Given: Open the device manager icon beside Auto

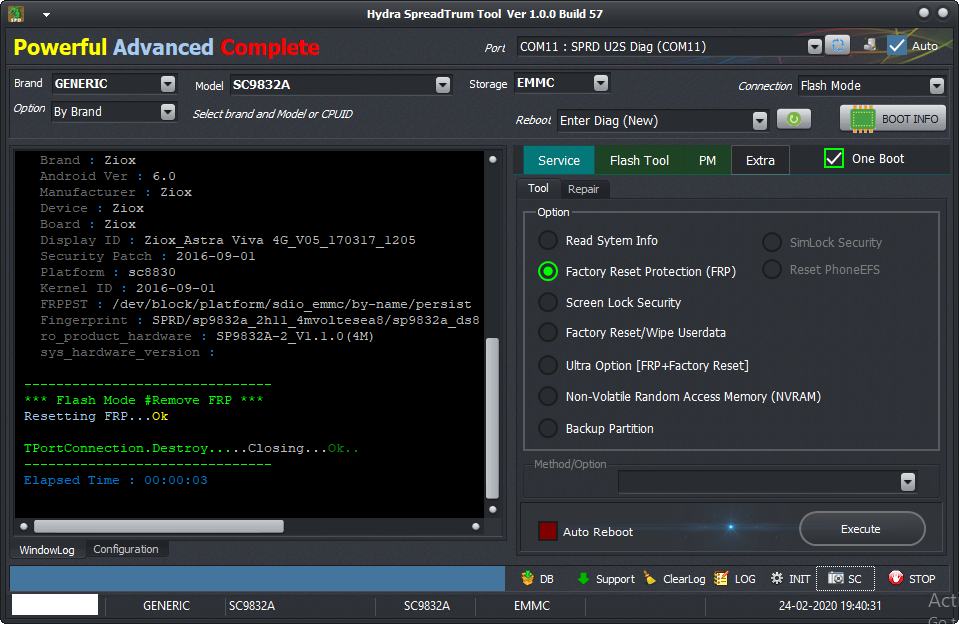Looking at the screenshot, I should tap(869, 45).
